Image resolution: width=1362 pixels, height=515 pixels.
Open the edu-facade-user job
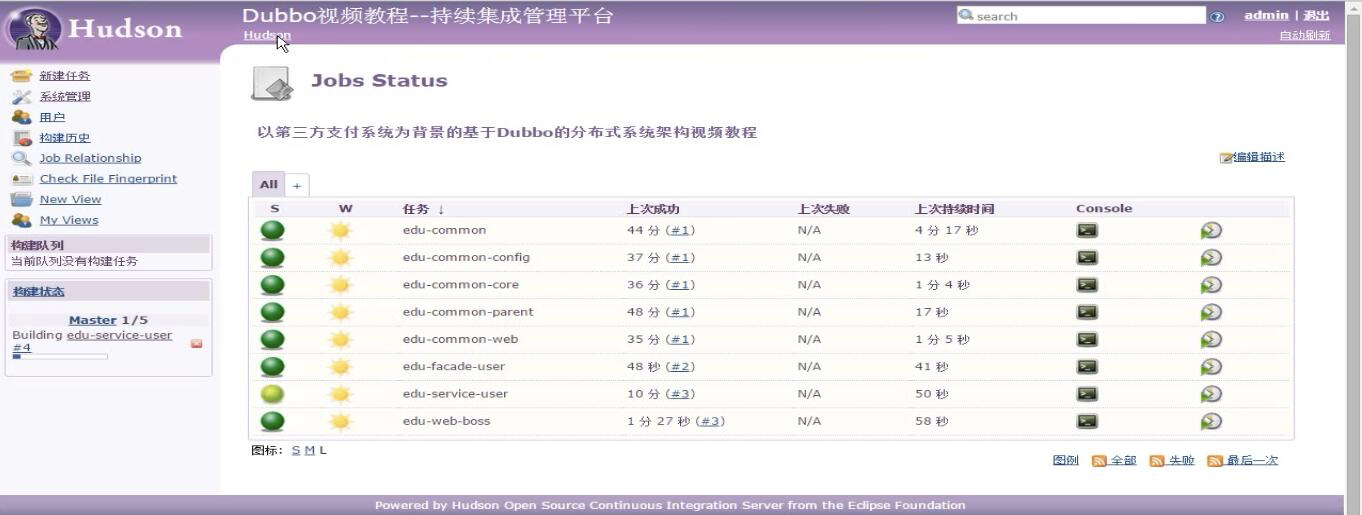pyautogui.click(x=453, y=366)
